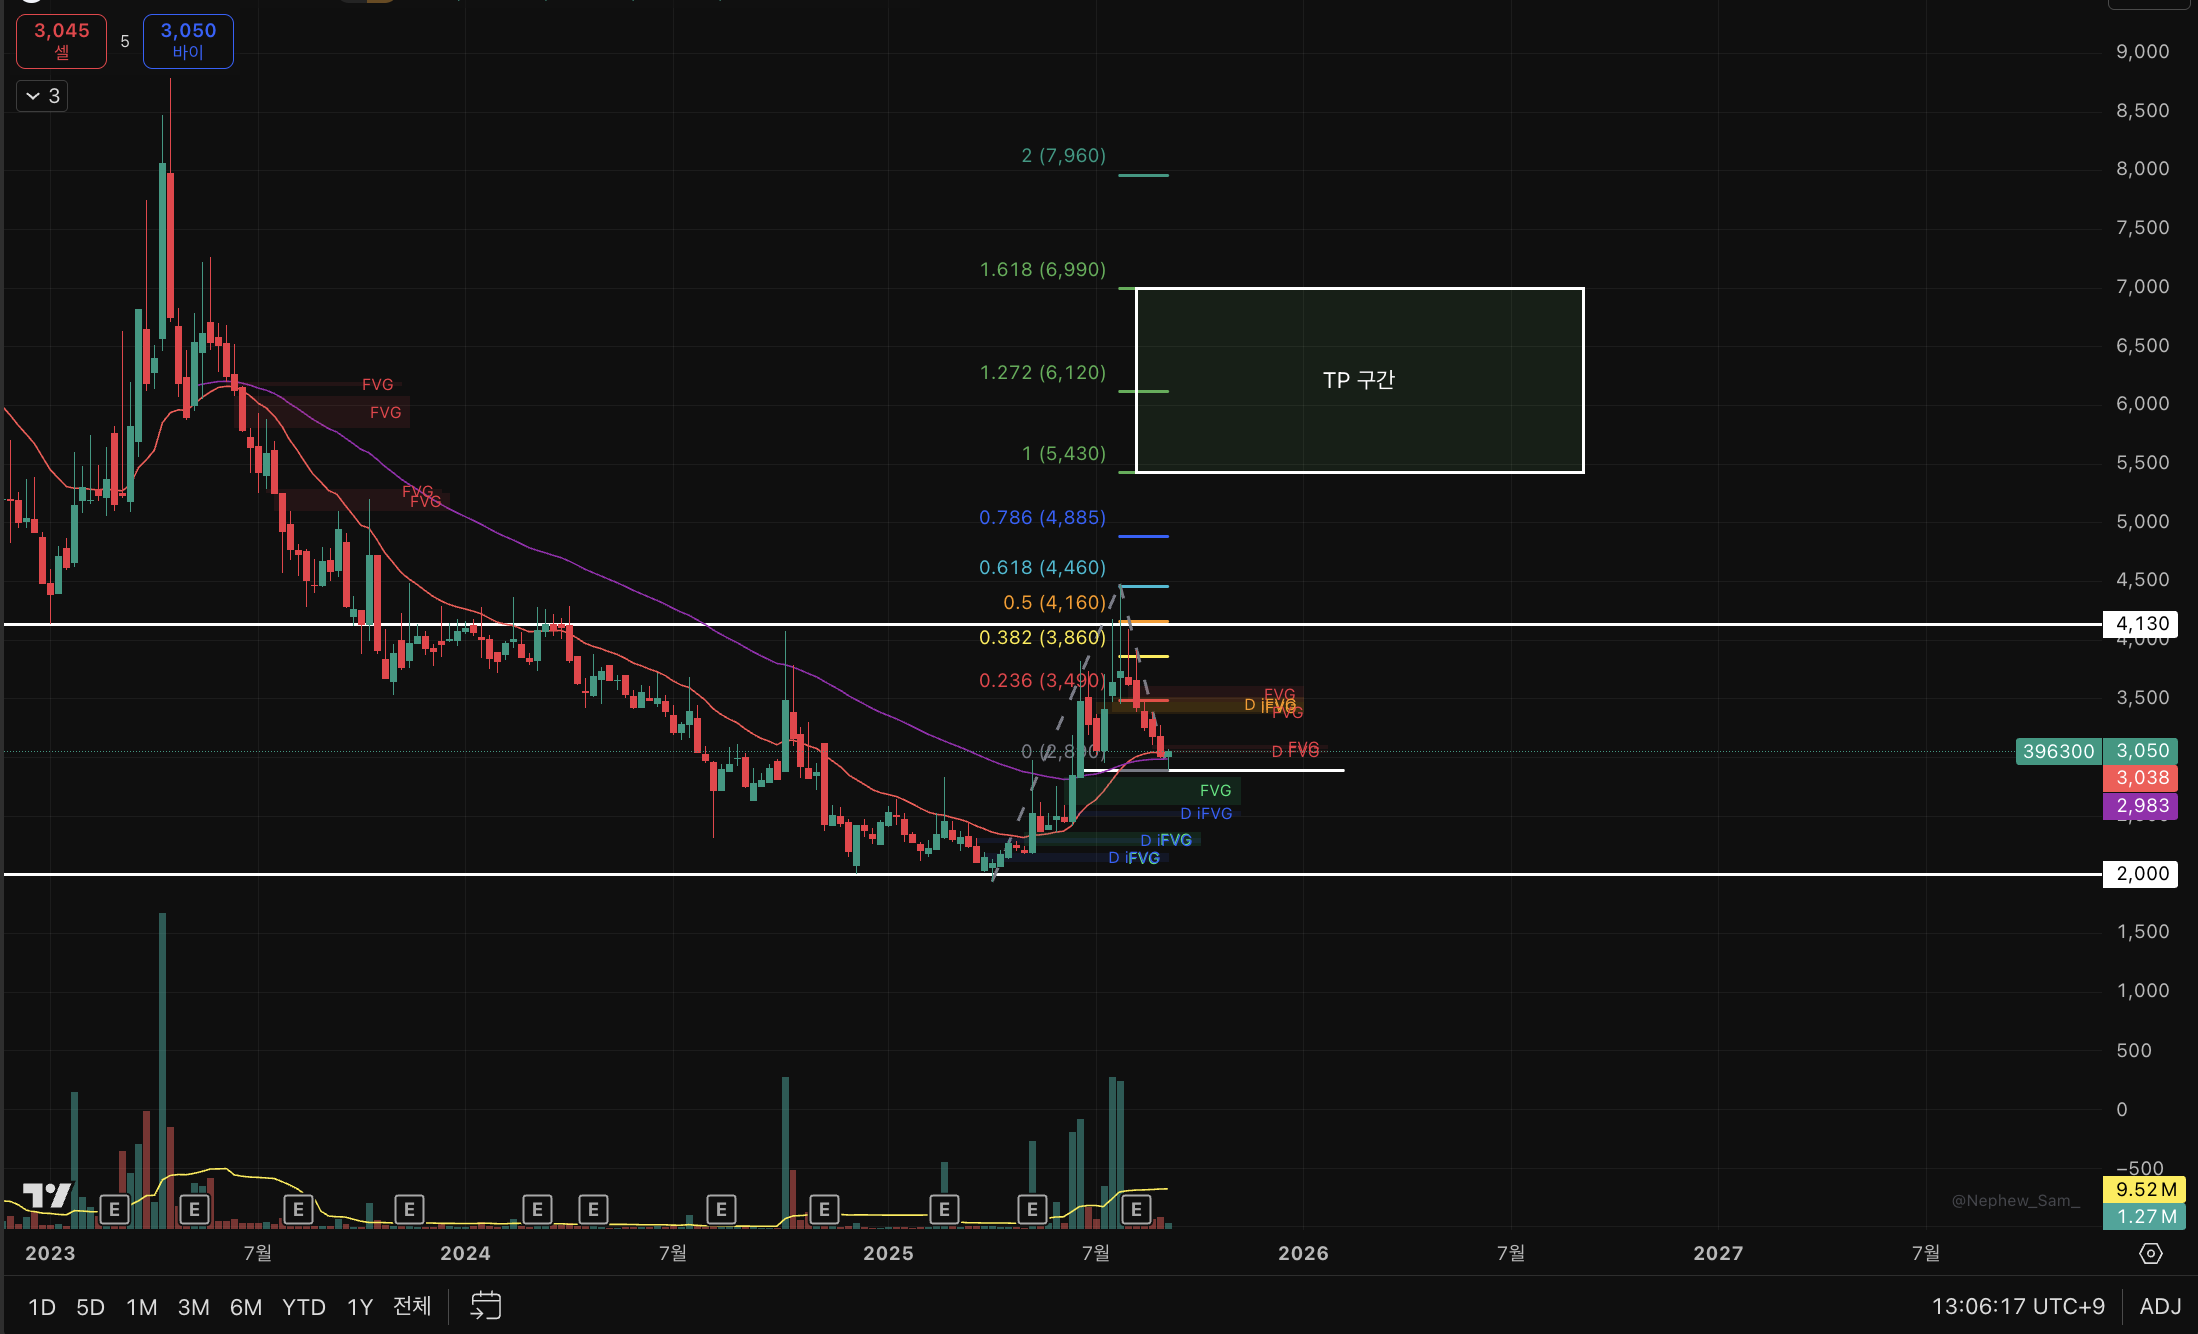The image size is (2198, 1334).
Task: Collapse the indicator legend showing 3
Action: (x=43, y=96)
